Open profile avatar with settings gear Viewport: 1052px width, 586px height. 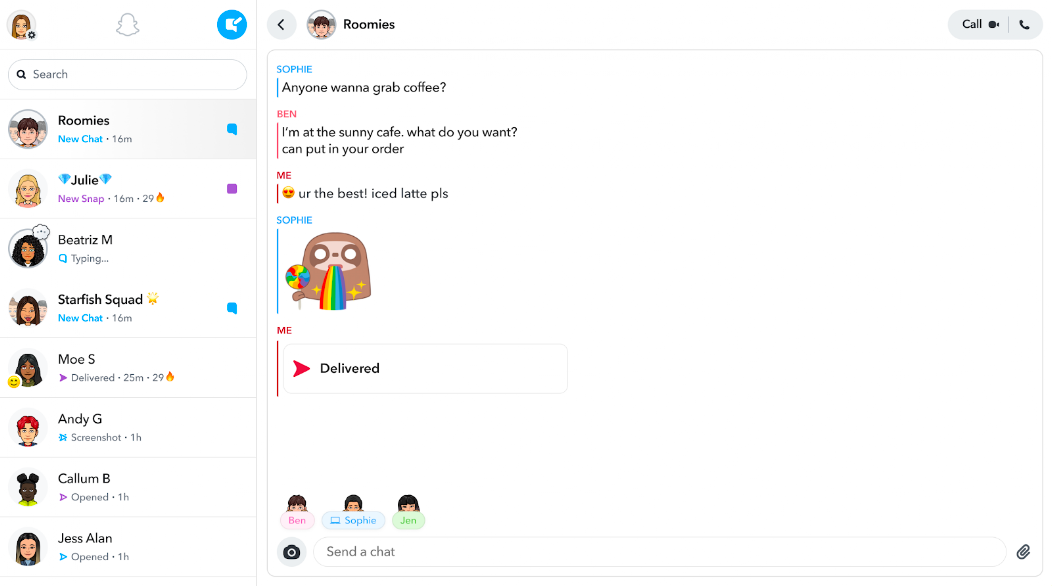click(21, 25)
